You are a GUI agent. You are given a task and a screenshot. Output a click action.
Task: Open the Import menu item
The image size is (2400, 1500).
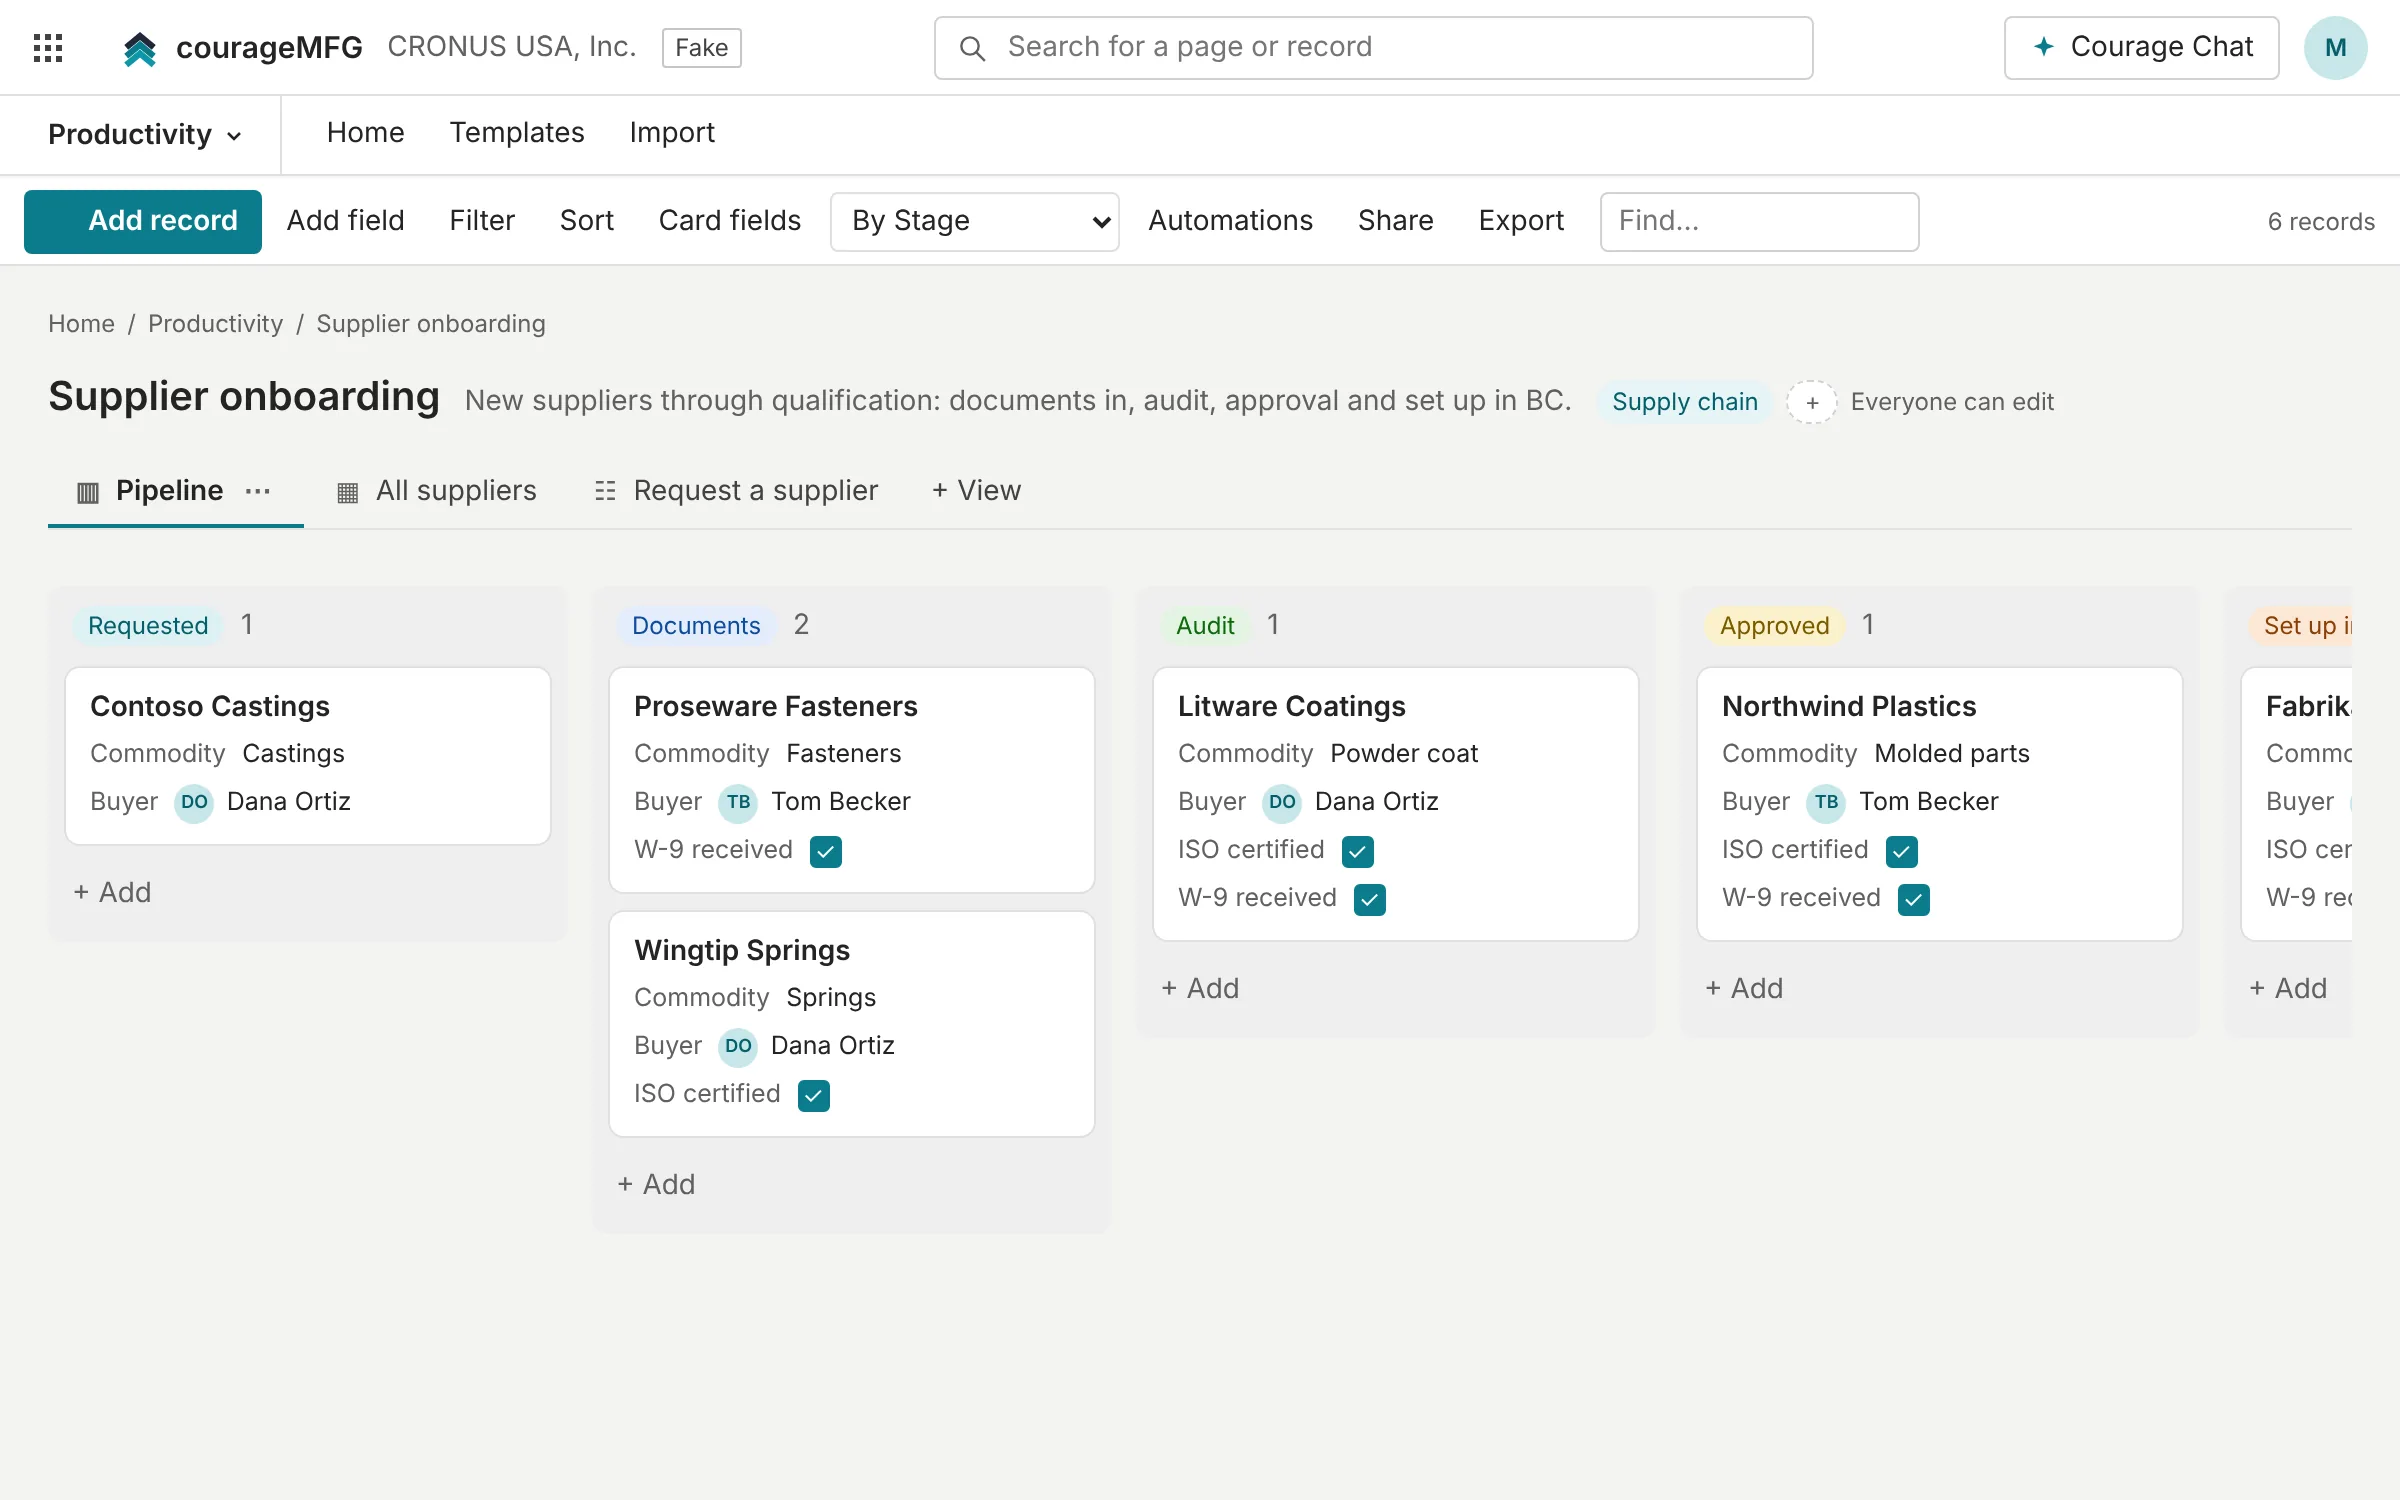[672, 132]
